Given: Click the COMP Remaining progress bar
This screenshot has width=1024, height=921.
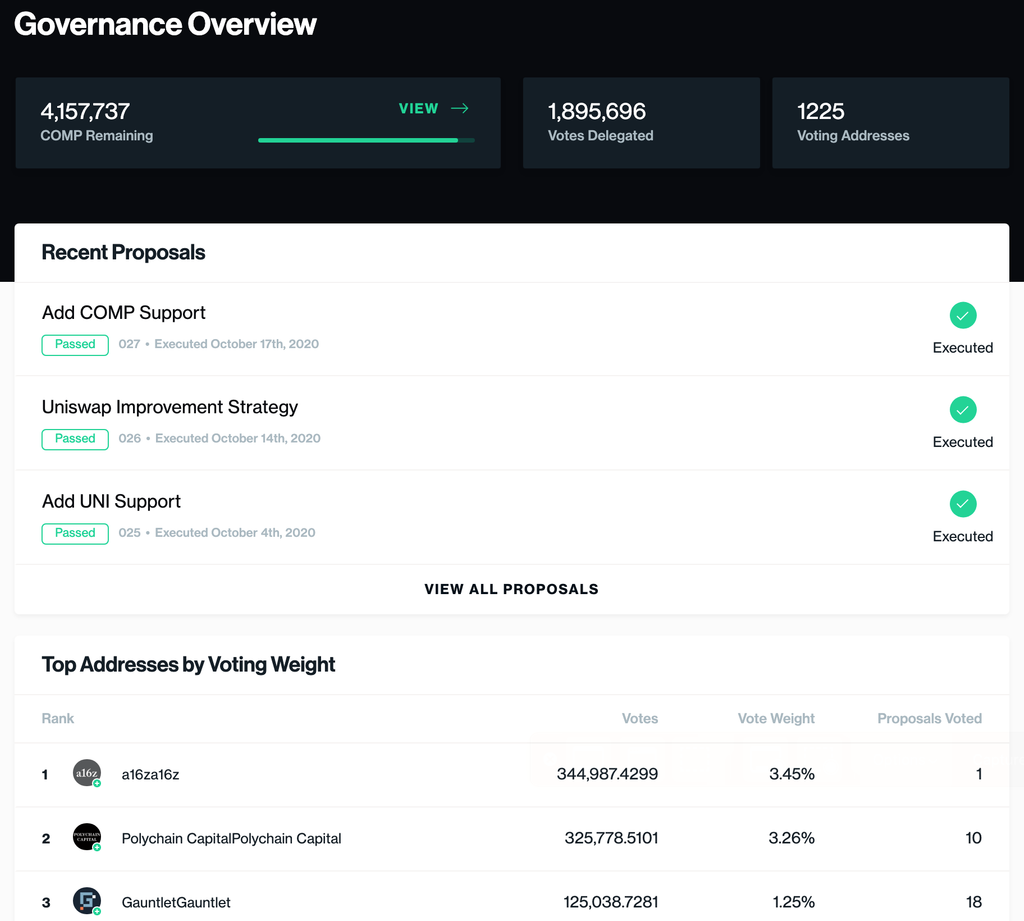Looking at the screenshot, I should tap(366, 140).
